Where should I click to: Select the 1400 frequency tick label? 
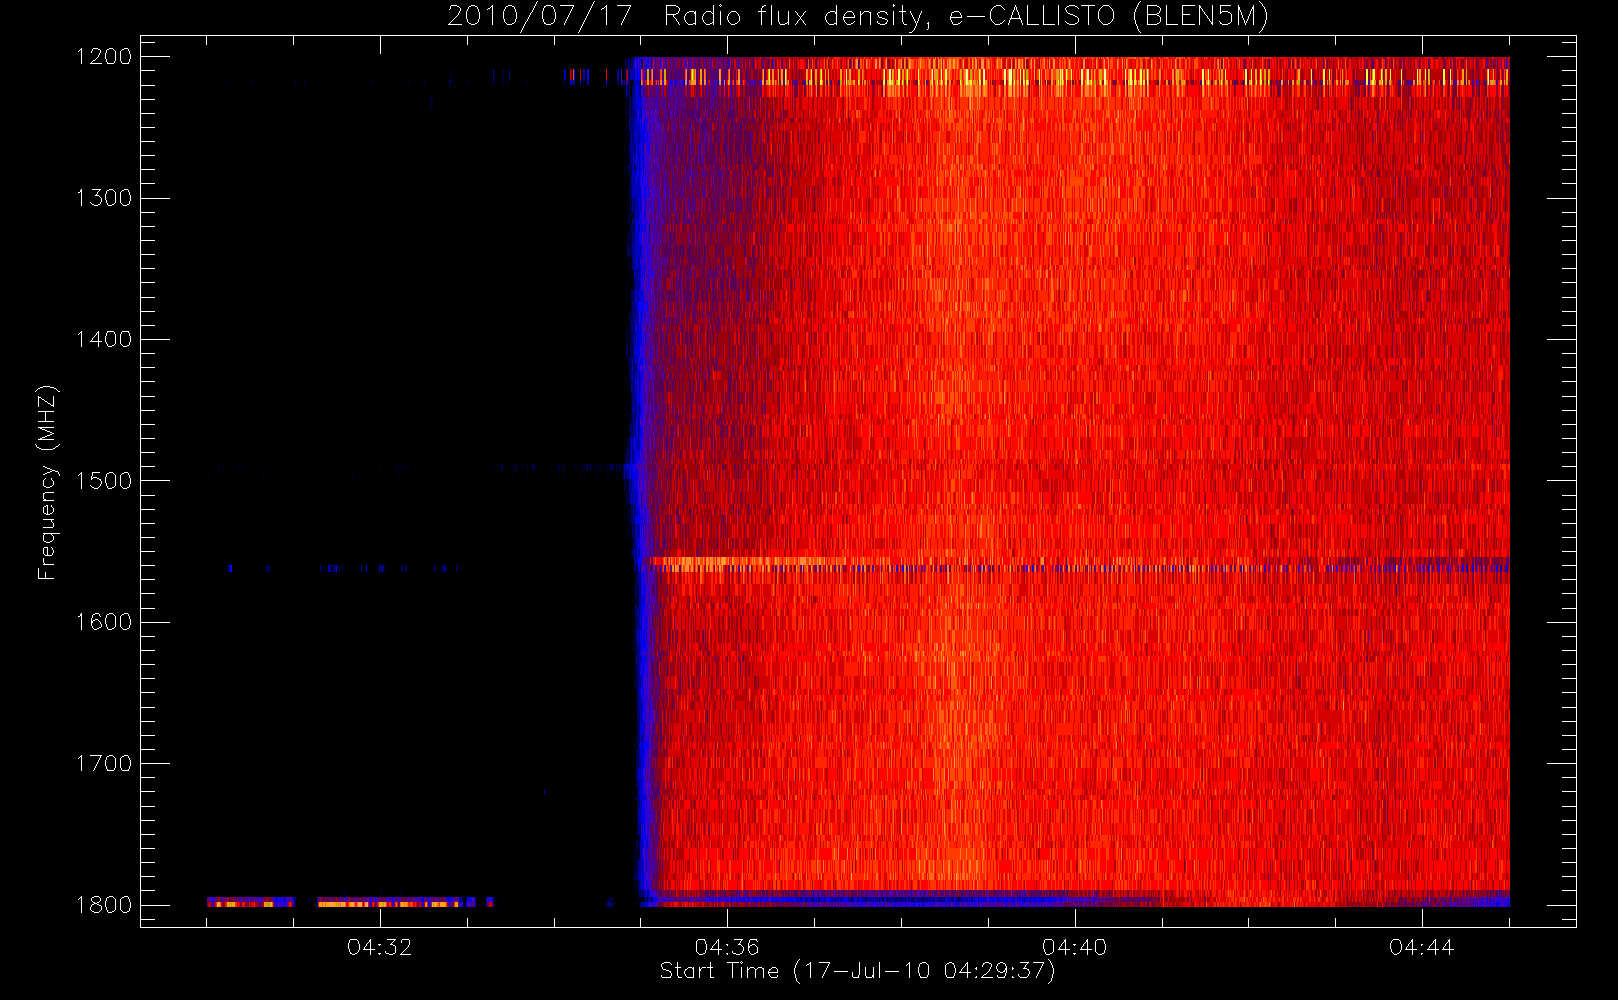coord(104,339)
